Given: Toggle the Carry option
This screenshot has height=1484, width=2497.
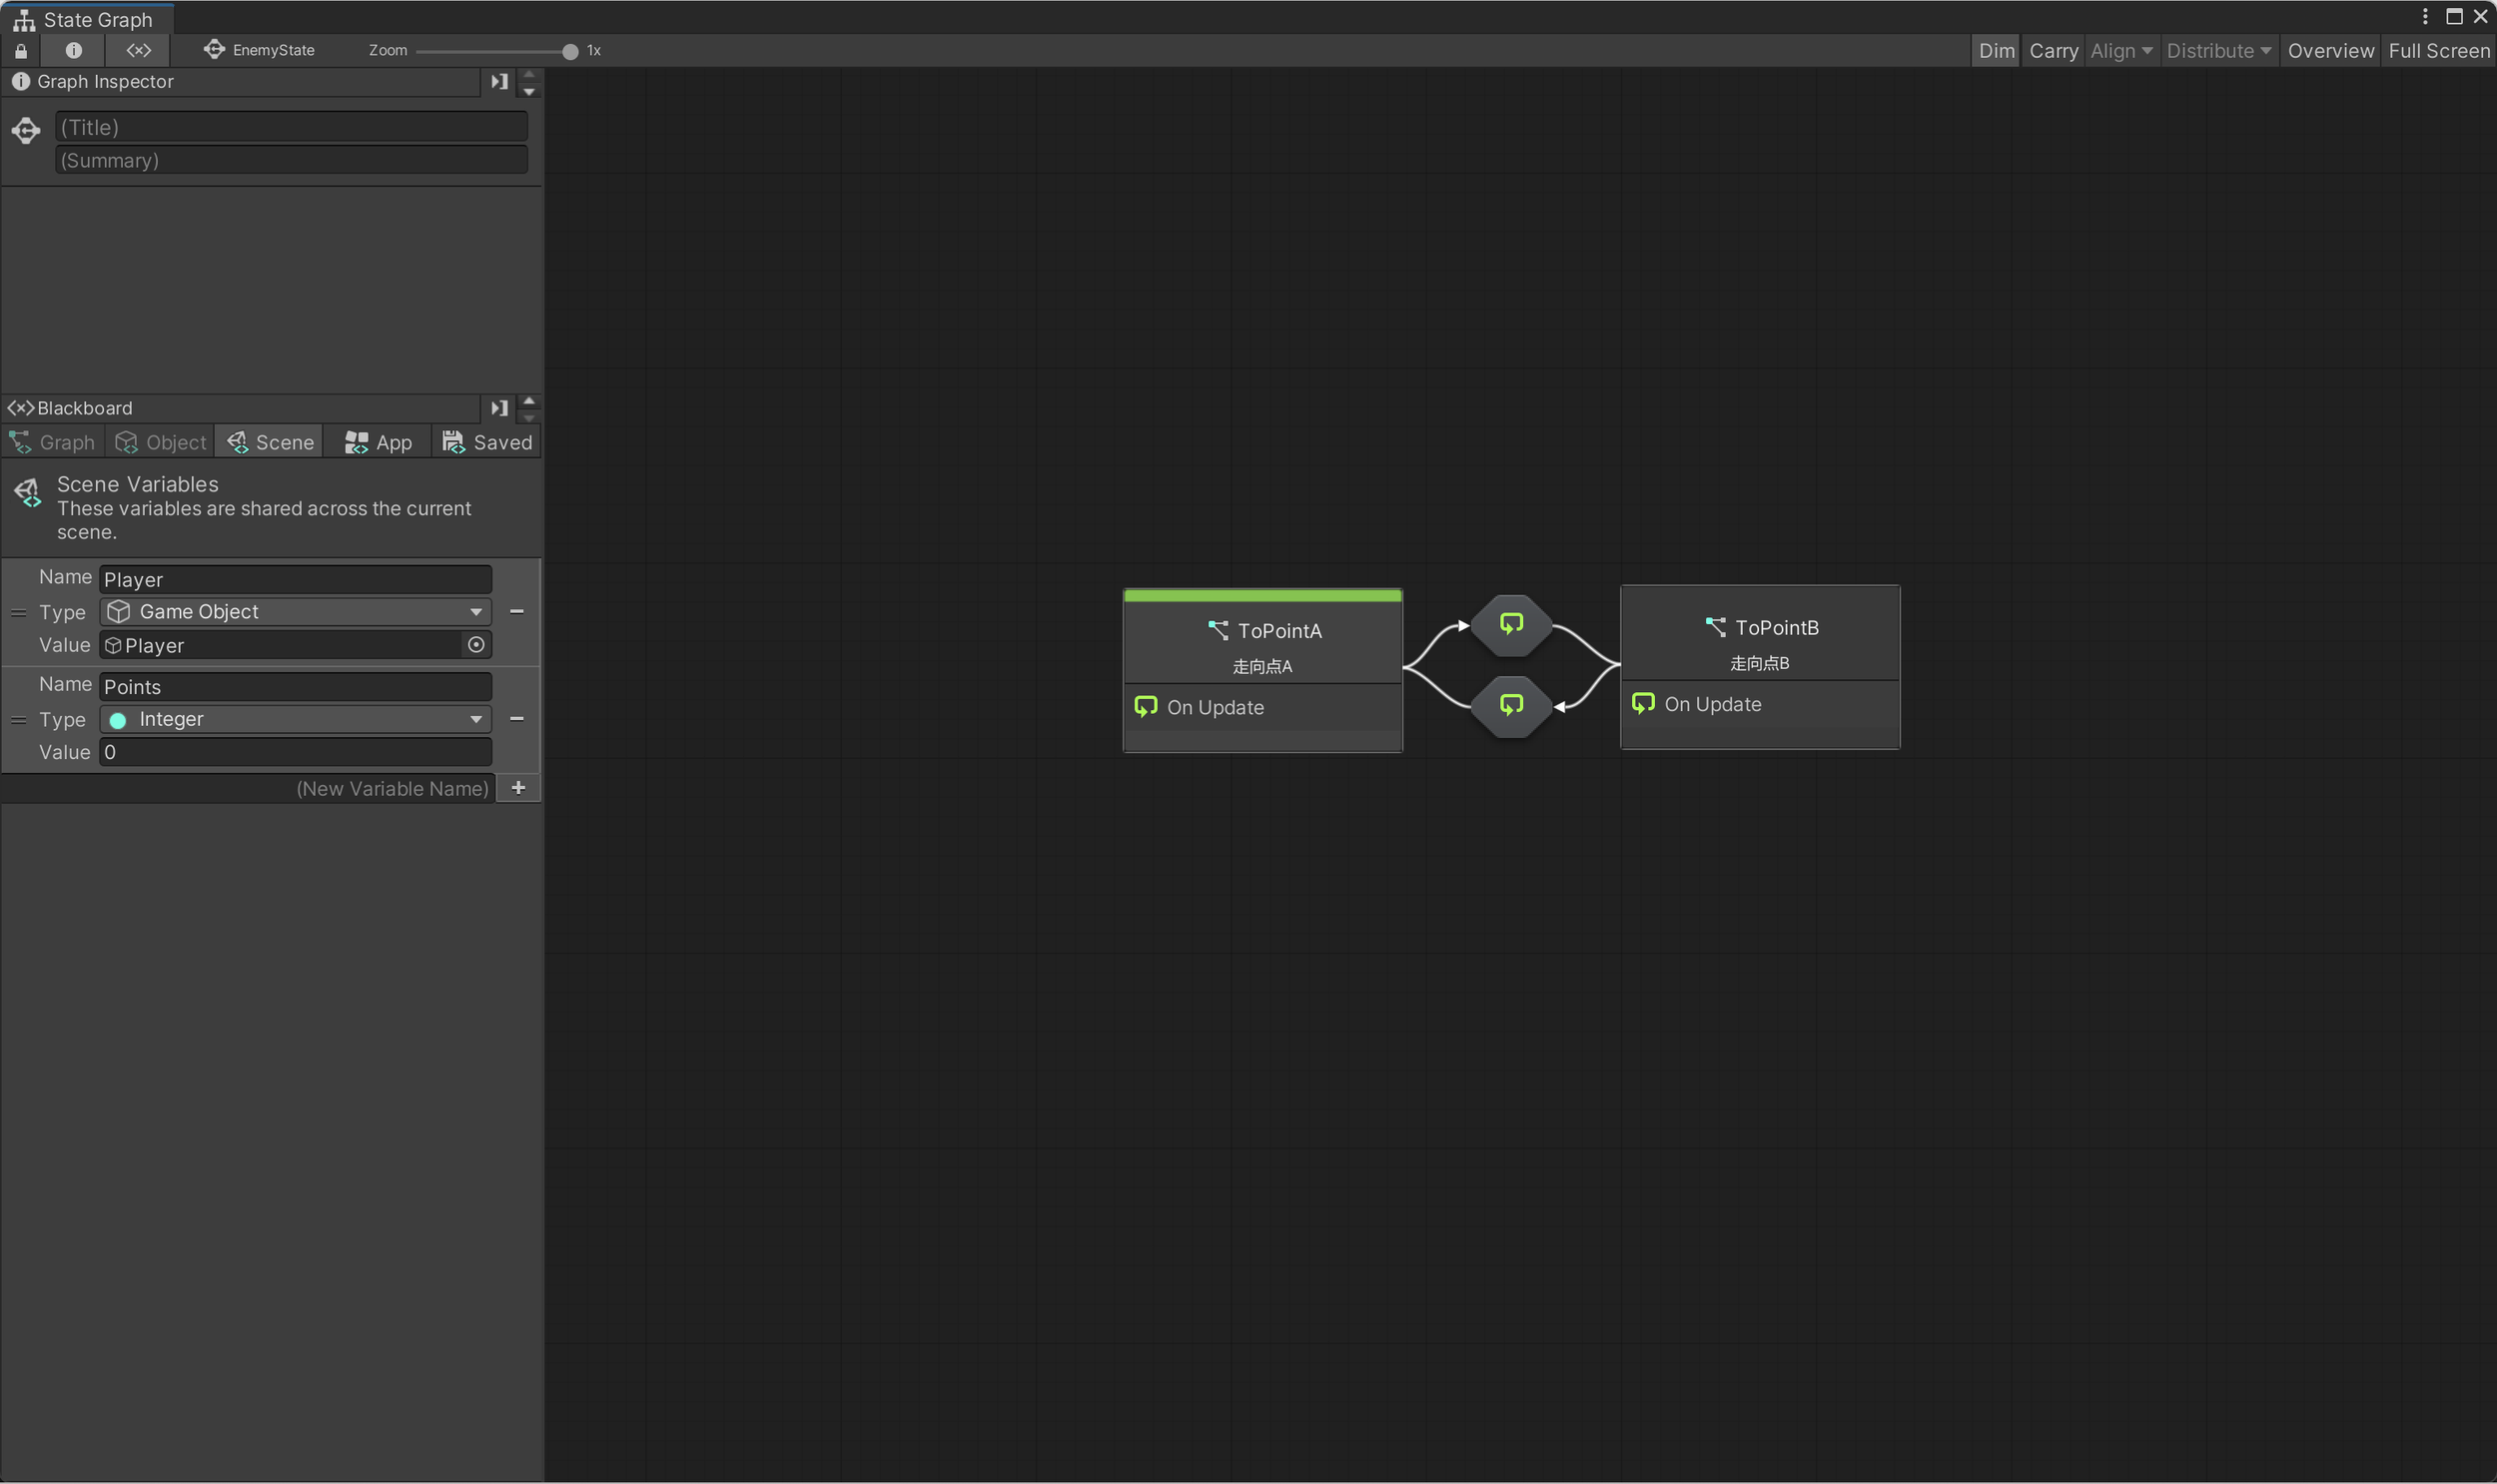Looking at the screenshot, I should click(2053, 50).
